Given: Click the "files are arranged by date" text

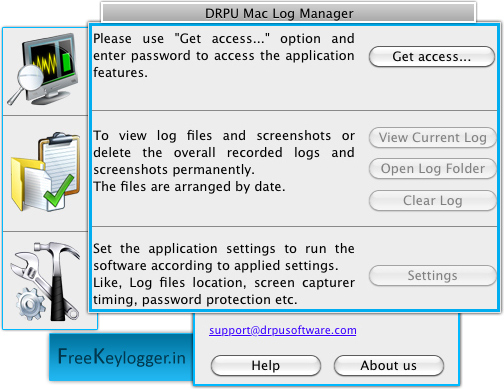Looking at the screenshot, I should pos(203,187).
